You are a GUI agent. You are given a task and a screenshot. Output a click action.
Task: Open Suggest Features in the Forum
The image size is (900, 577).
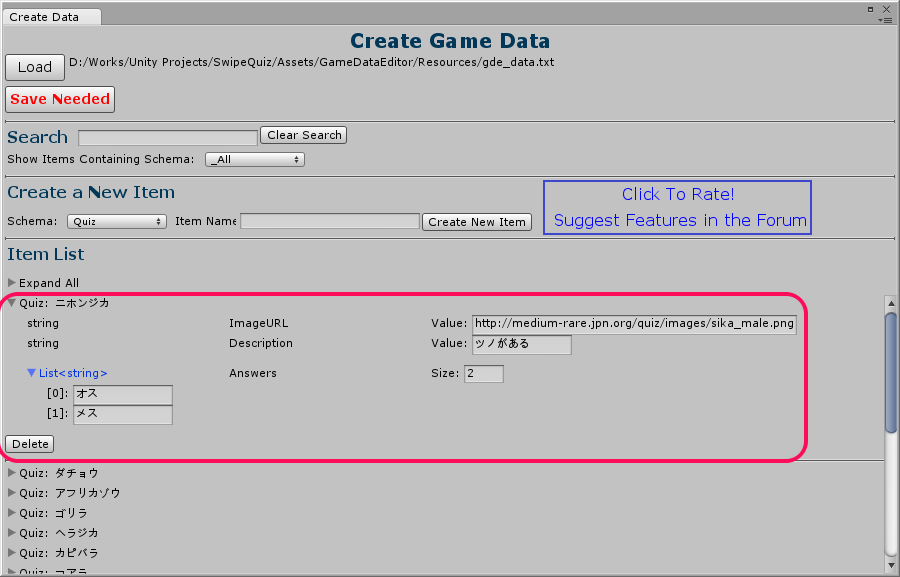pyautogui.click(x=677, y=220)
